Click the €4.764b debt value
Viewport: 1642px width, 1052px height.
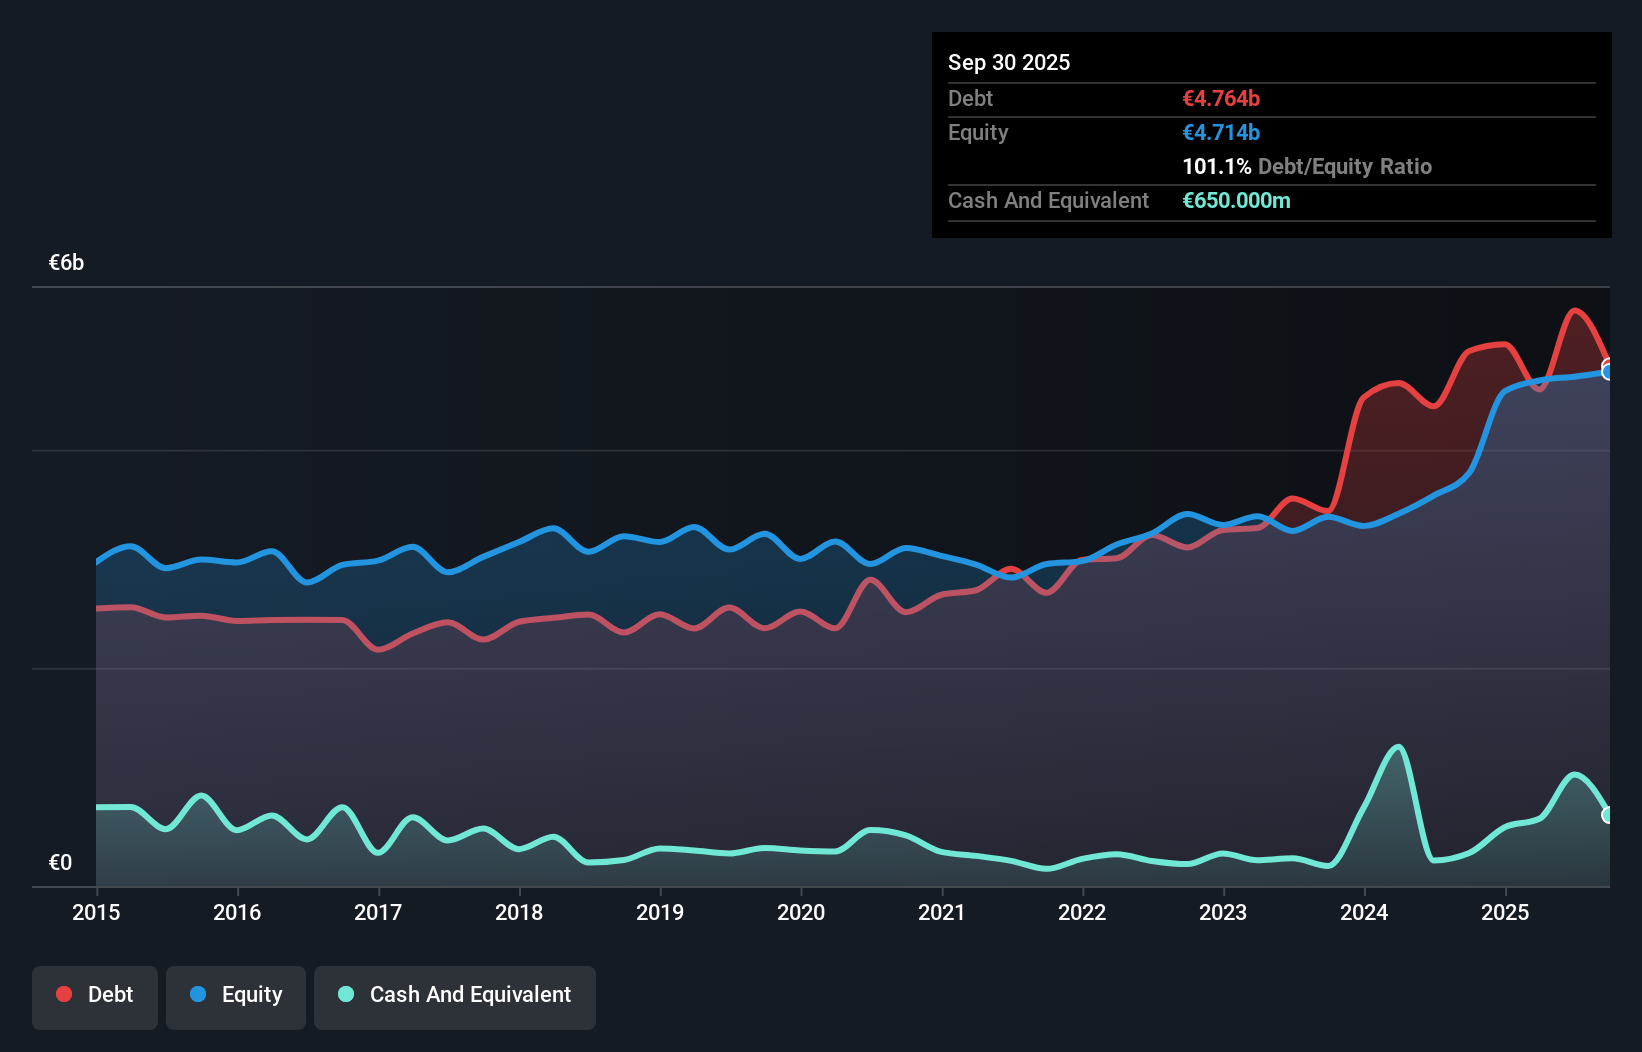(1221, 98)
